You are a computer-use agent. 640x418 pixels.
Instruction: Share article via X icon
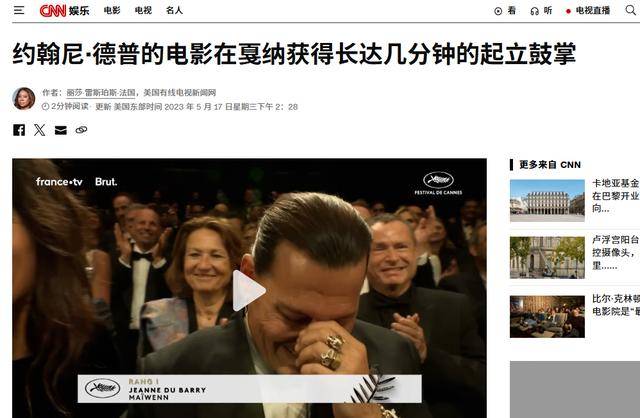click(x=40, y=130)
